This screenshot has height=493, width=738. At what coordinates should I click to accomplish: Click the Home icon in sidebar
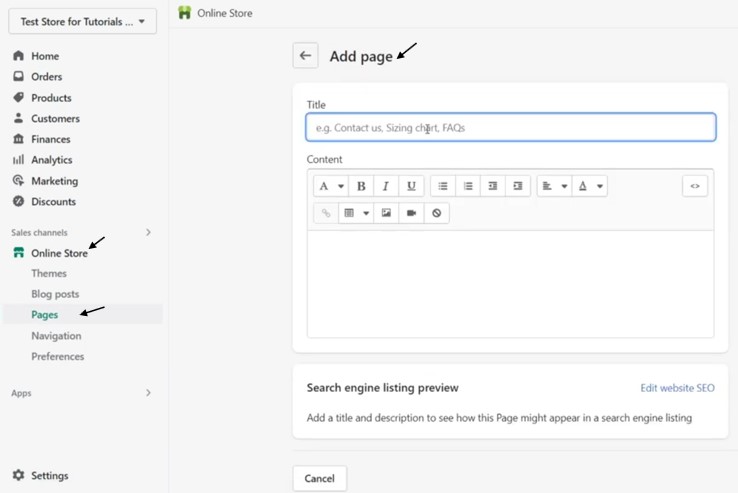18,56
